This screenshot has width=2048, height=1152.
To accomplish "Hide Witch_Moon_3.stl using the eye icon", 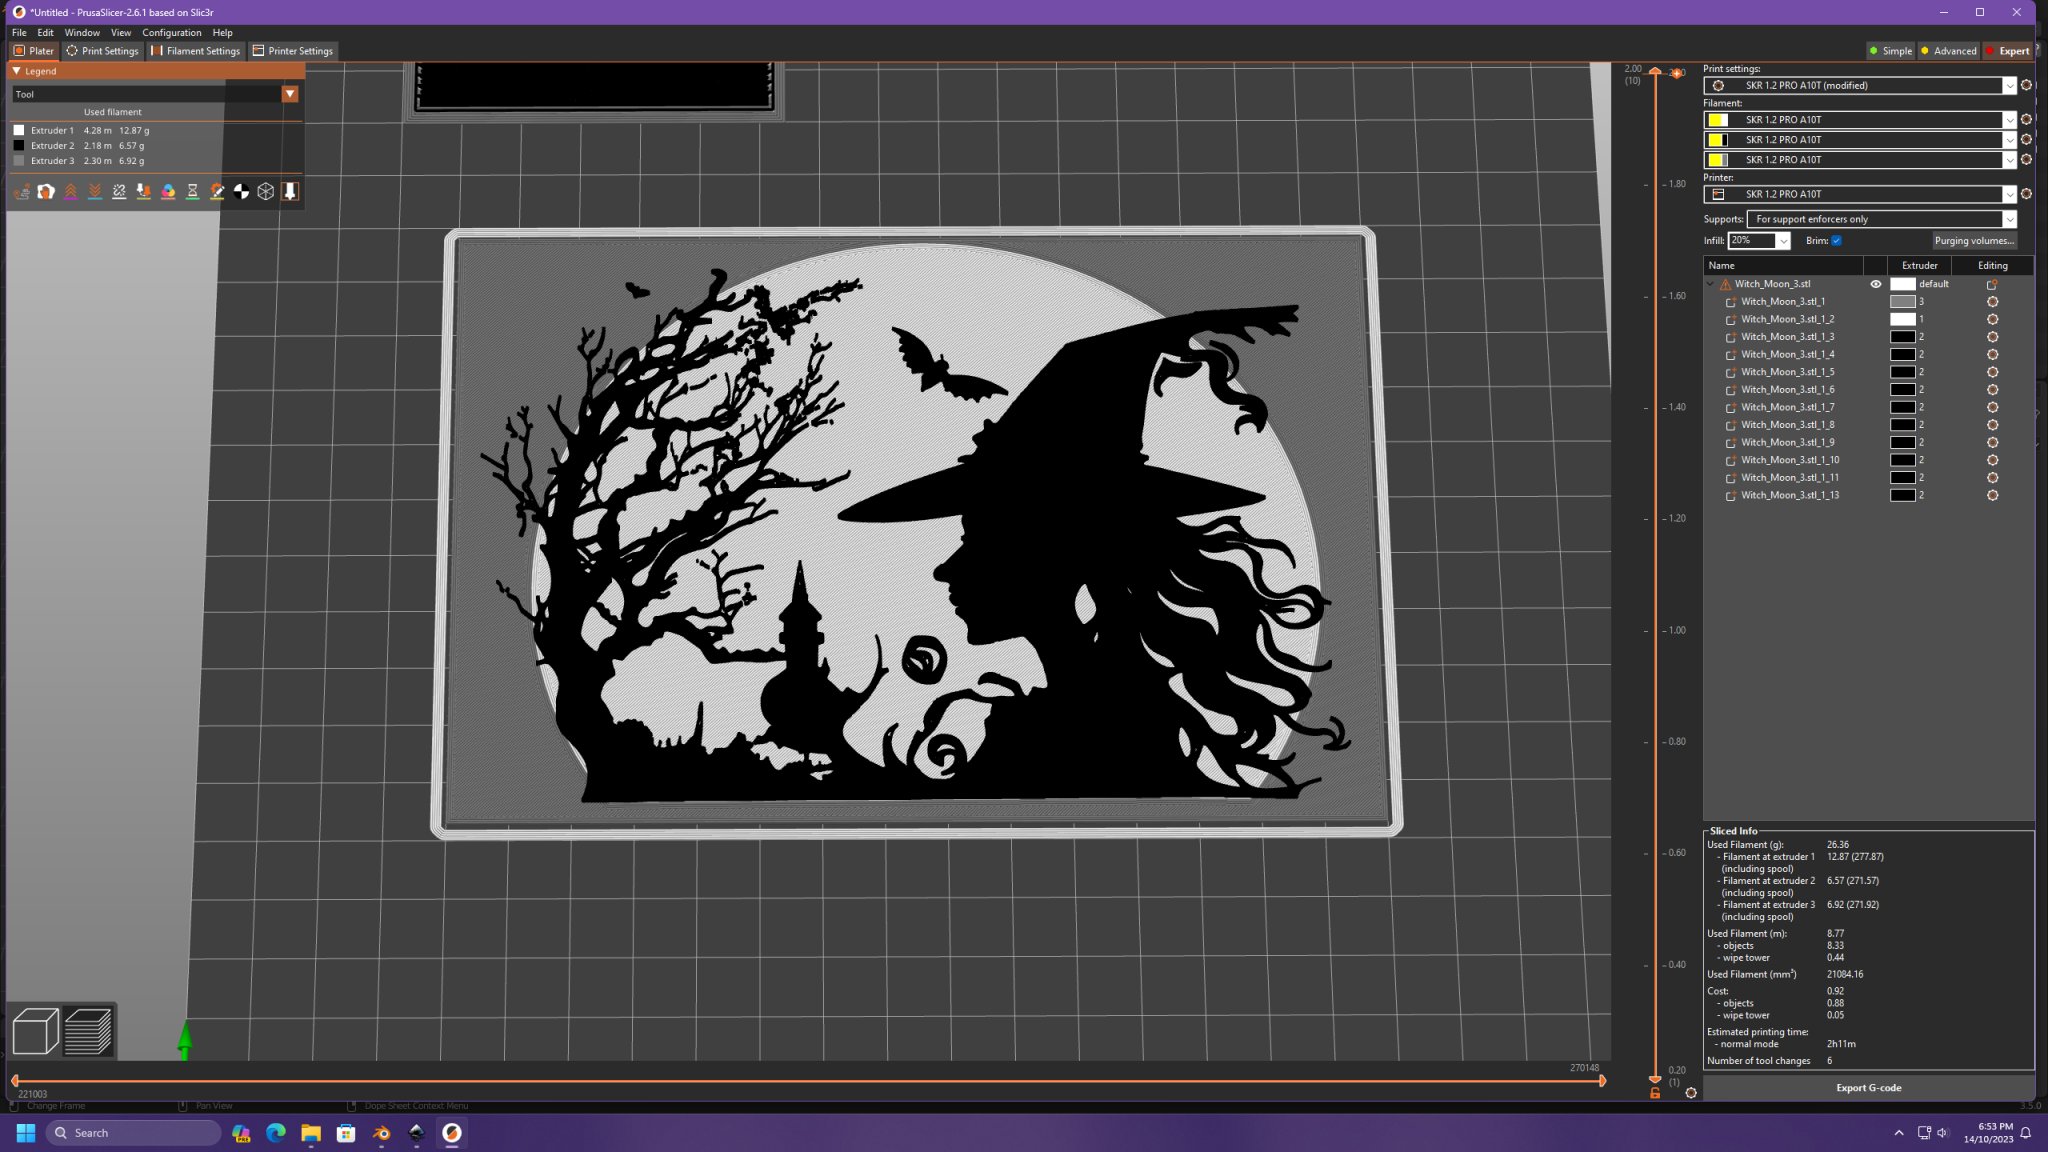I will point(1876,284).
